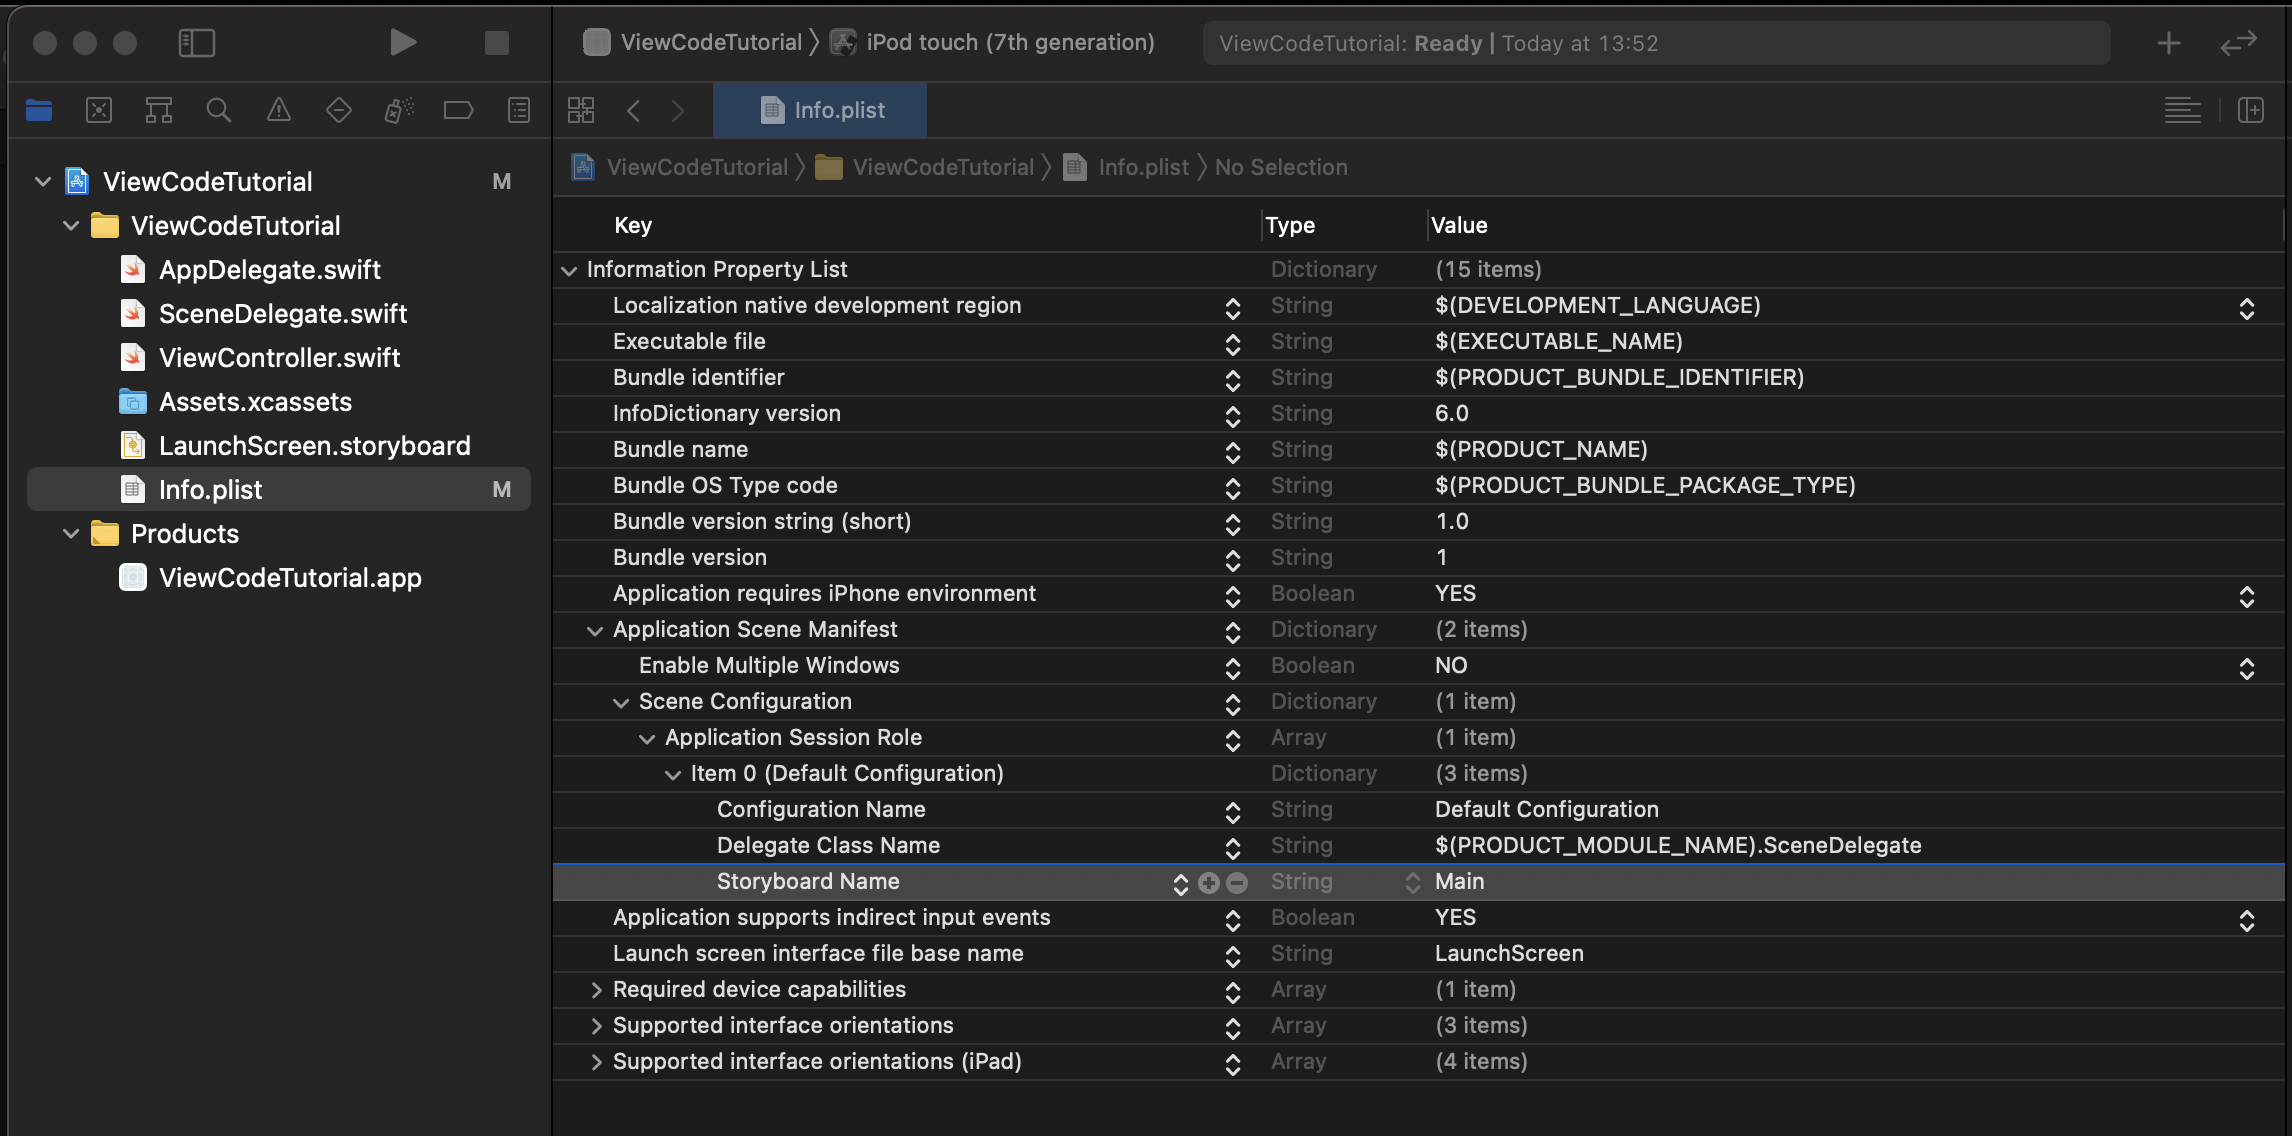Viewport: 2292px width, 1136px height.
Task: Open the Issue navigator warning icon
Action: (279, 110)
